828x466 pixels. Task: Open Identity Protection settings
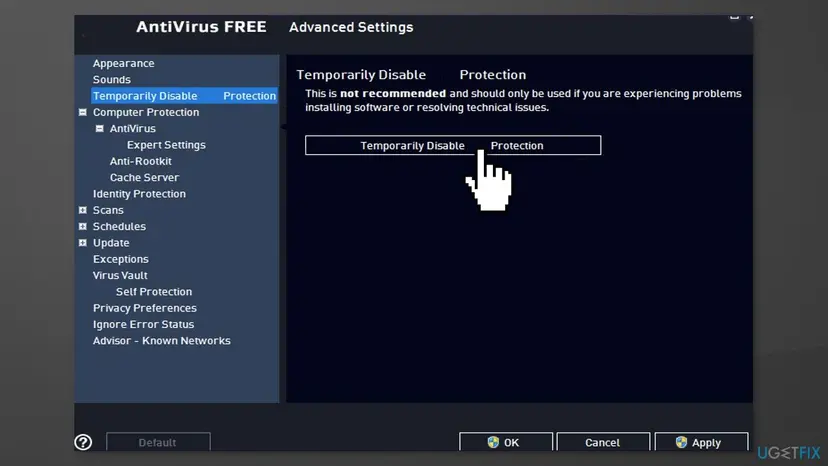click(x=139, y=194)
